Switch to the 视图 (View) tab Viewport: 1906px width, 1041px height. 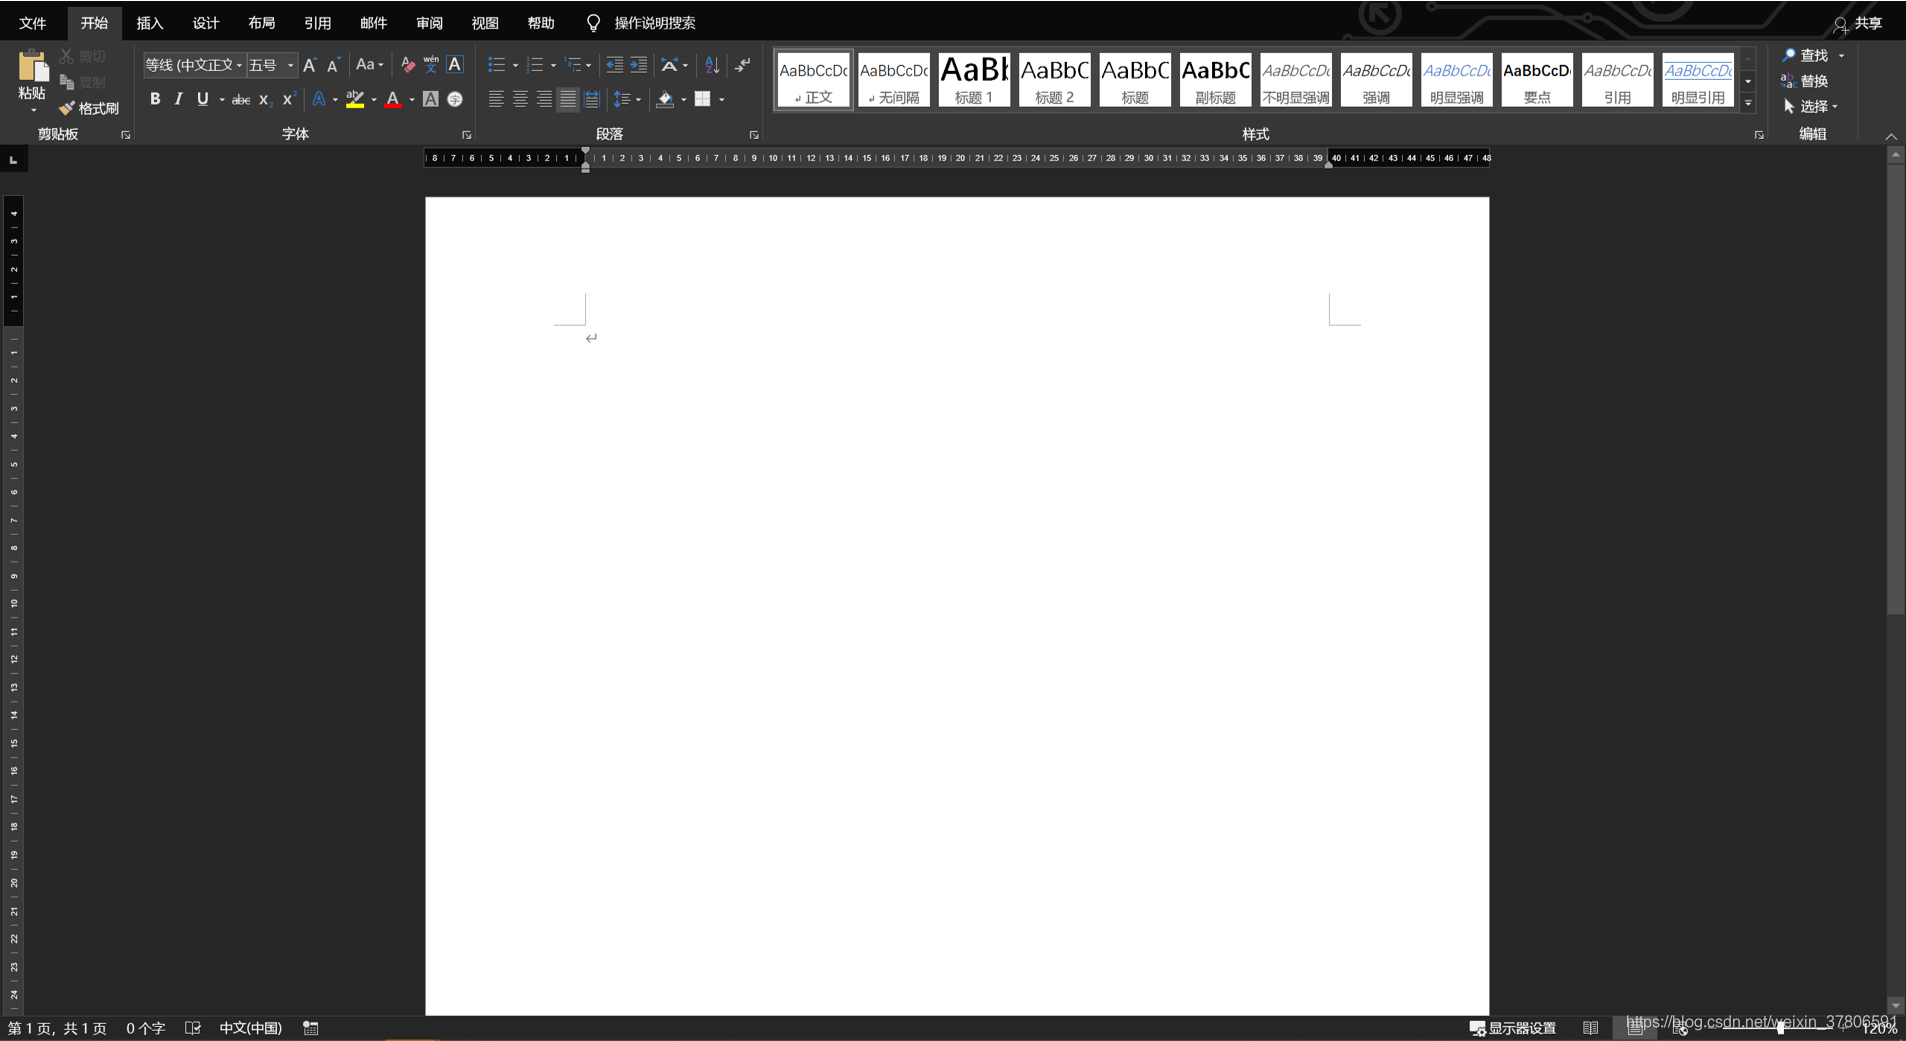click(x=485, y=22)
